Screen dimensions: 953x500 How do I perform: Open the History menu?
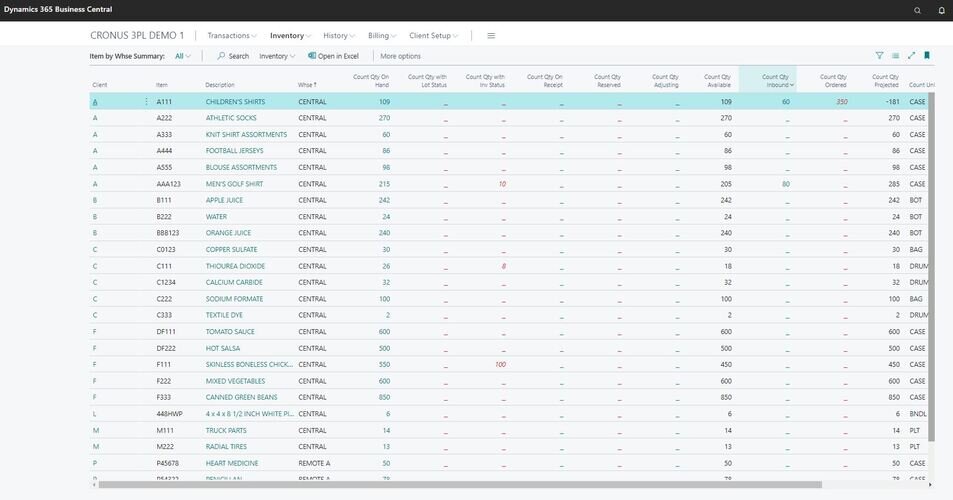click(x=339, y=36)
